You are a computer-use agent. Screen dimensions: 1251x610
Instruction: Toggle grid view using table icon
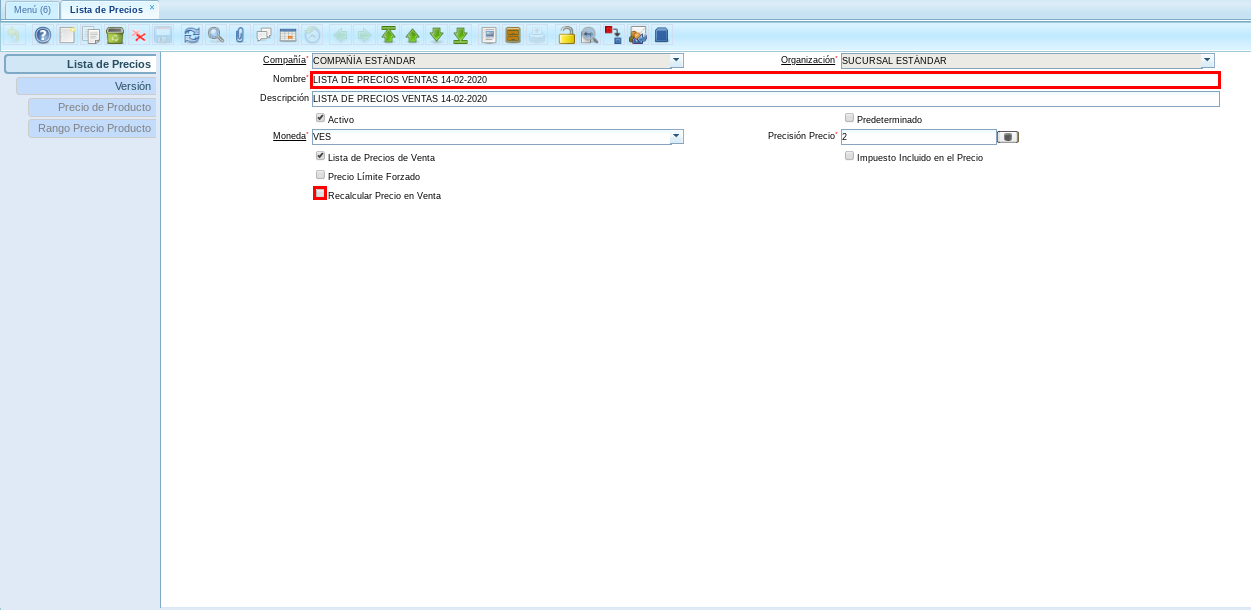288,35
